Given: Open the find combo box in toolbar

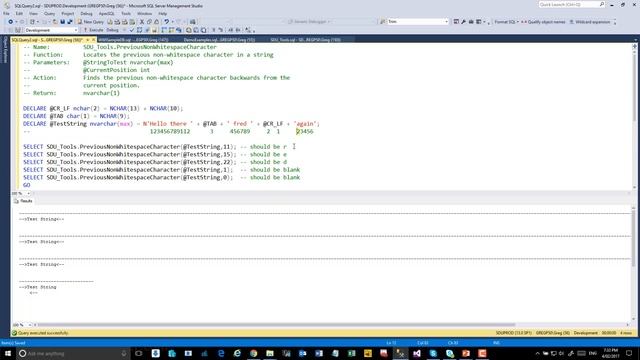Looking at the screenshot, I should (417, 22).
